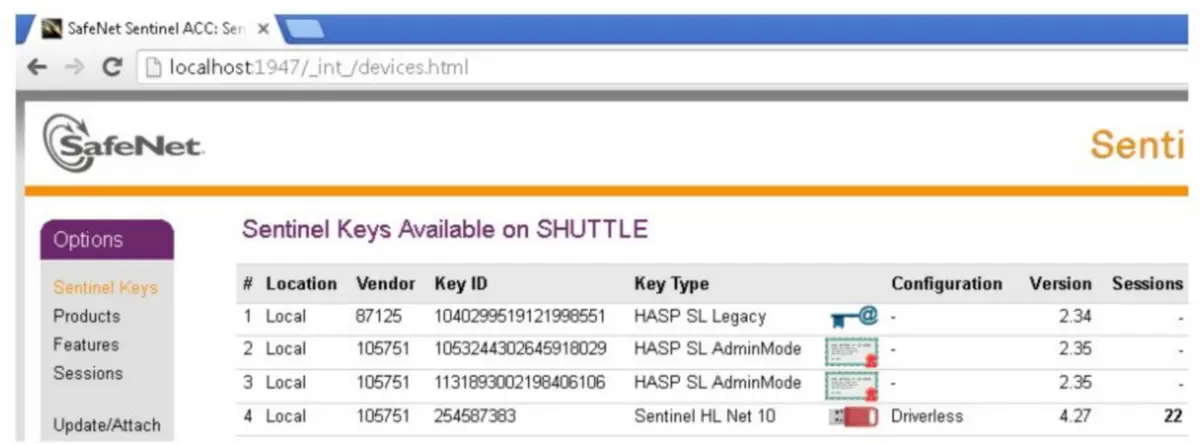Click the browser back arrow
This screenshot has width=1200, height=444.
(x=36, y=68)
